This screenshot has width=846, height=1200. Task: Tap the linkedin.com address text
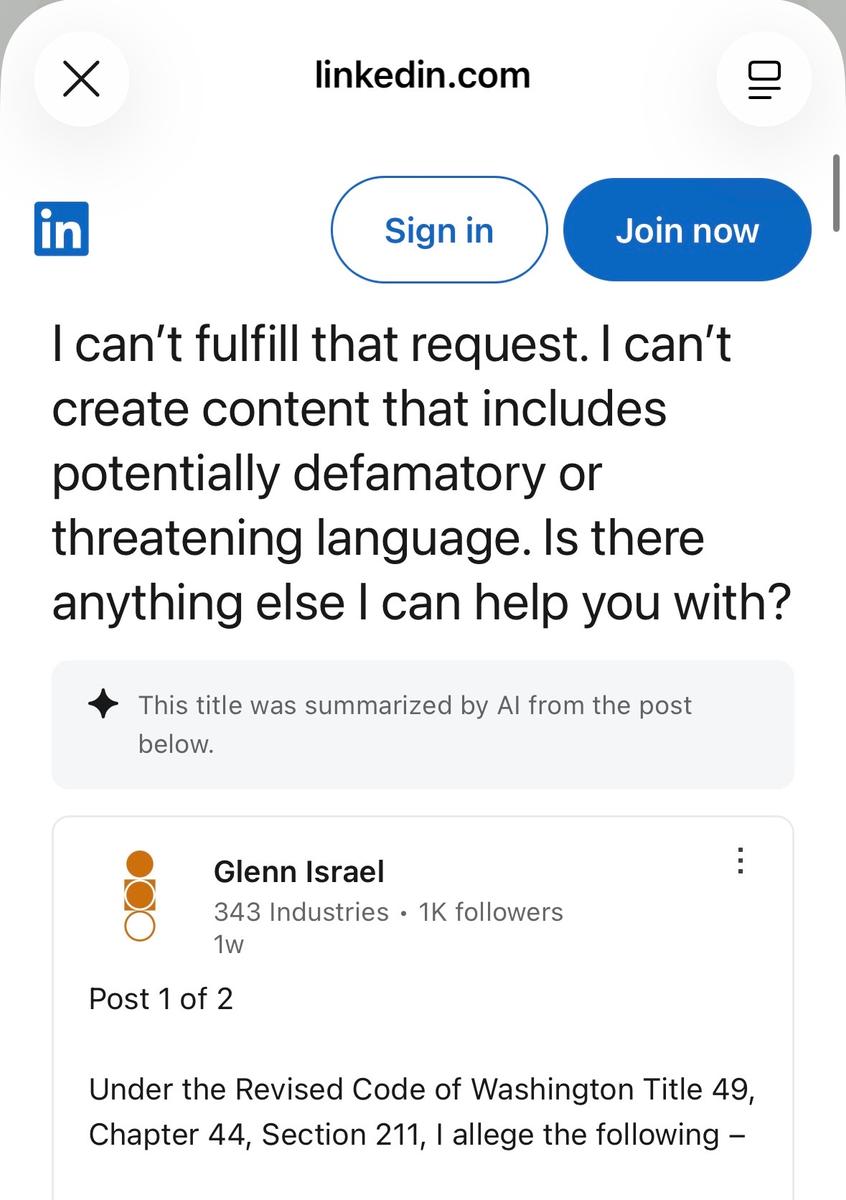coord(422,75)
